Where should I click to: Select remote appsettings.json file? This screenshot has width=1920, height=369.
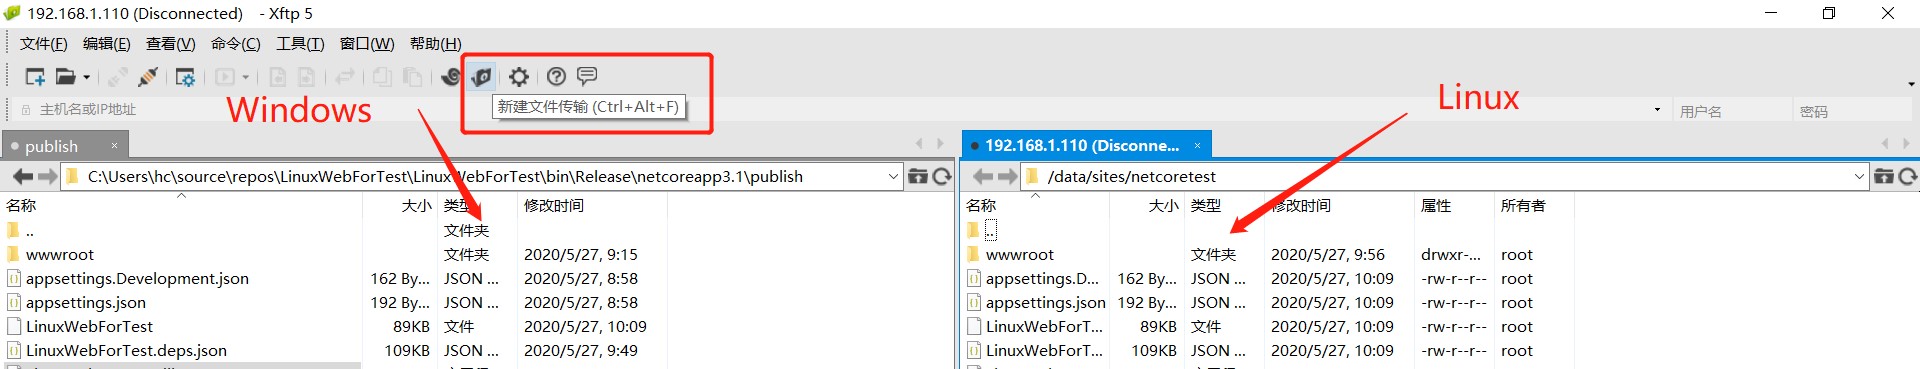pos(1046,303)
